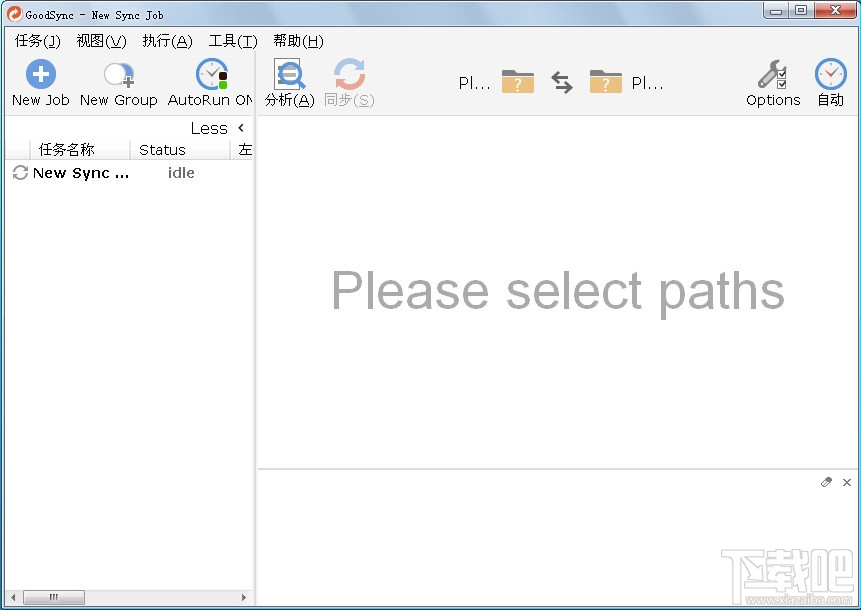Select the New Sync job entry

click(129, 173)
